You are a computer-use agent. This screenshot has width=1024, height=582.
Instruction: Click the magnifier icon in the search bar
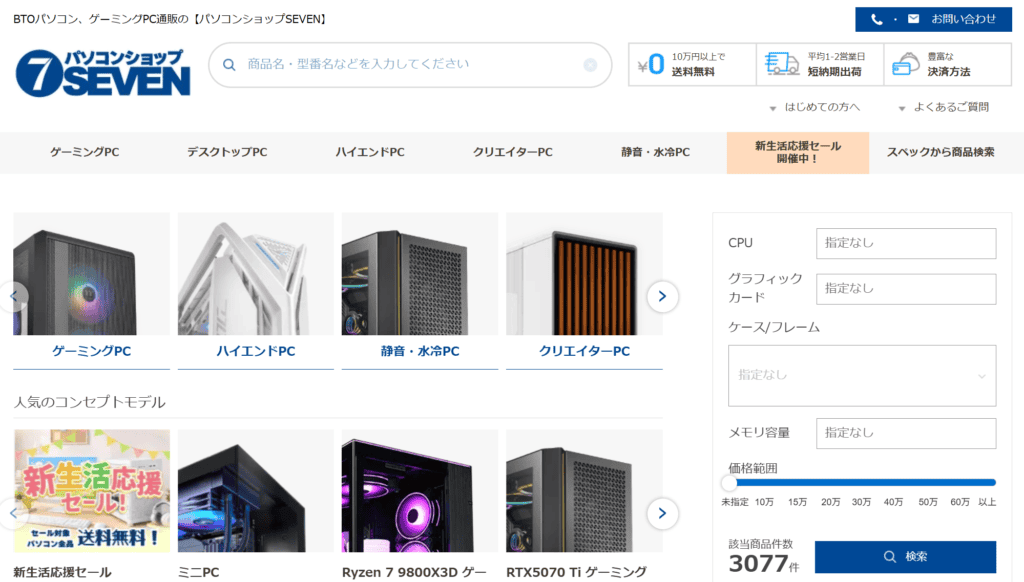pyautogui.click(x=228, y=64)
